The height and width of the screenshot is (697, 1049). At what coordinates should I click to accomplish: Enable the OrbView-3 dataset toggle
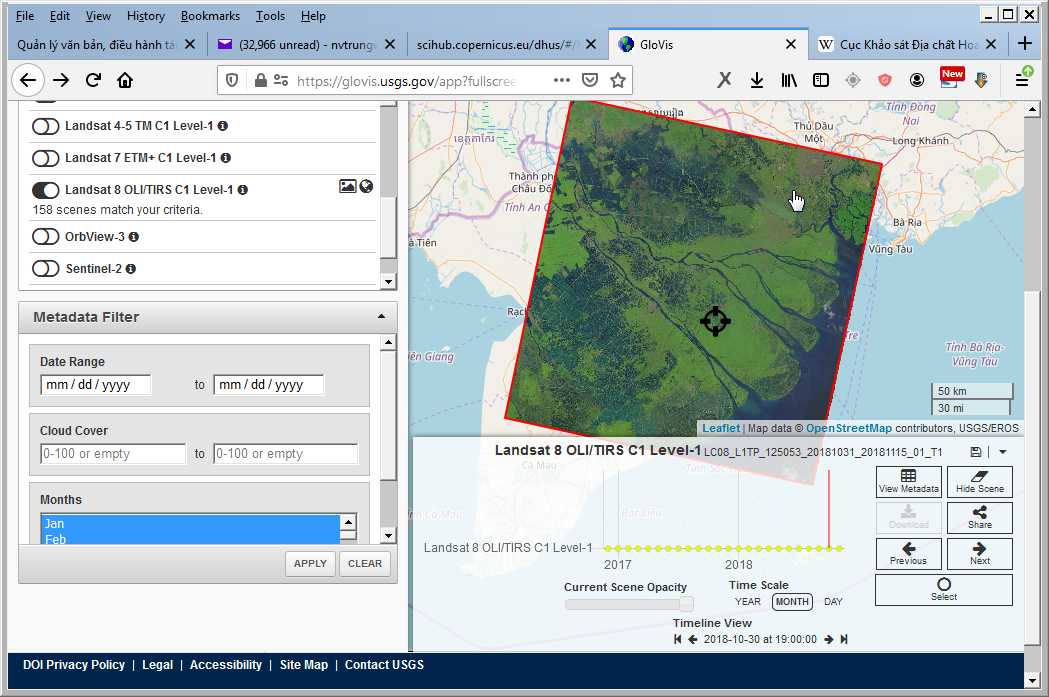(x=45, y=237)
